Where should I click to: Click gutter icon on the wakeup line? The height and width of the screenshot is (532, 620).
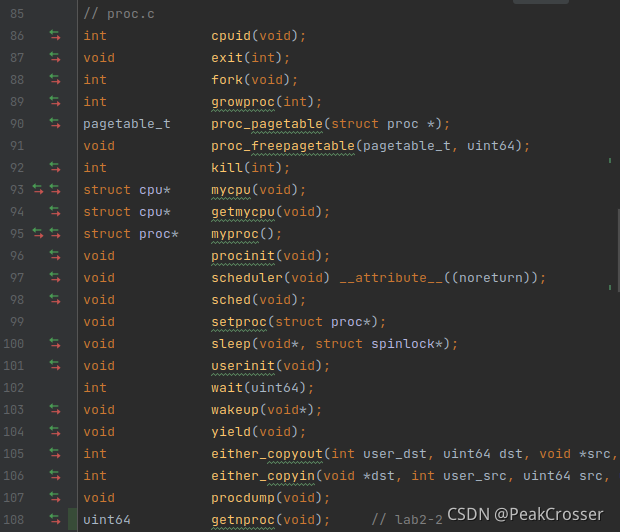point(55,410)
